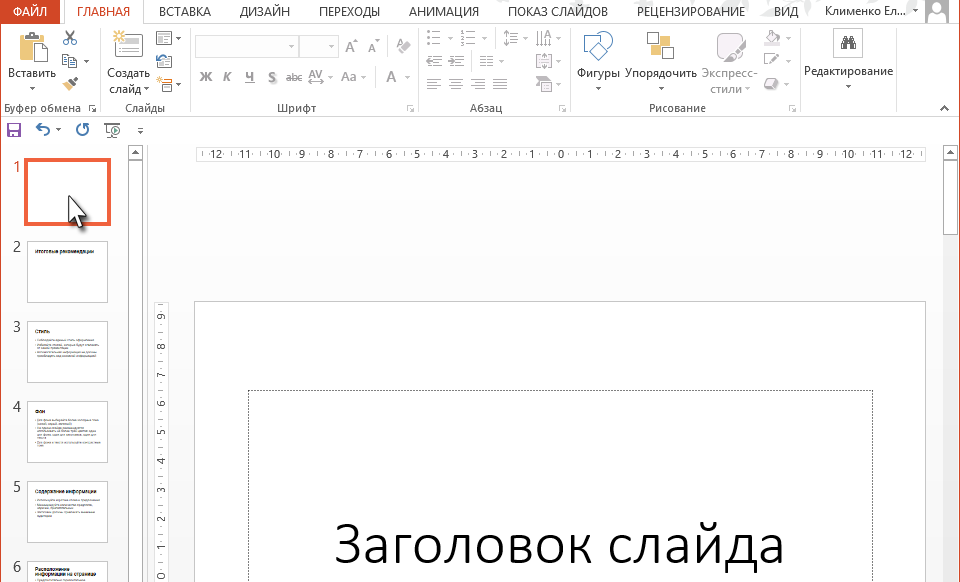Increase font size with large A icon
960x582 pixels.
[x=351, y=47]
